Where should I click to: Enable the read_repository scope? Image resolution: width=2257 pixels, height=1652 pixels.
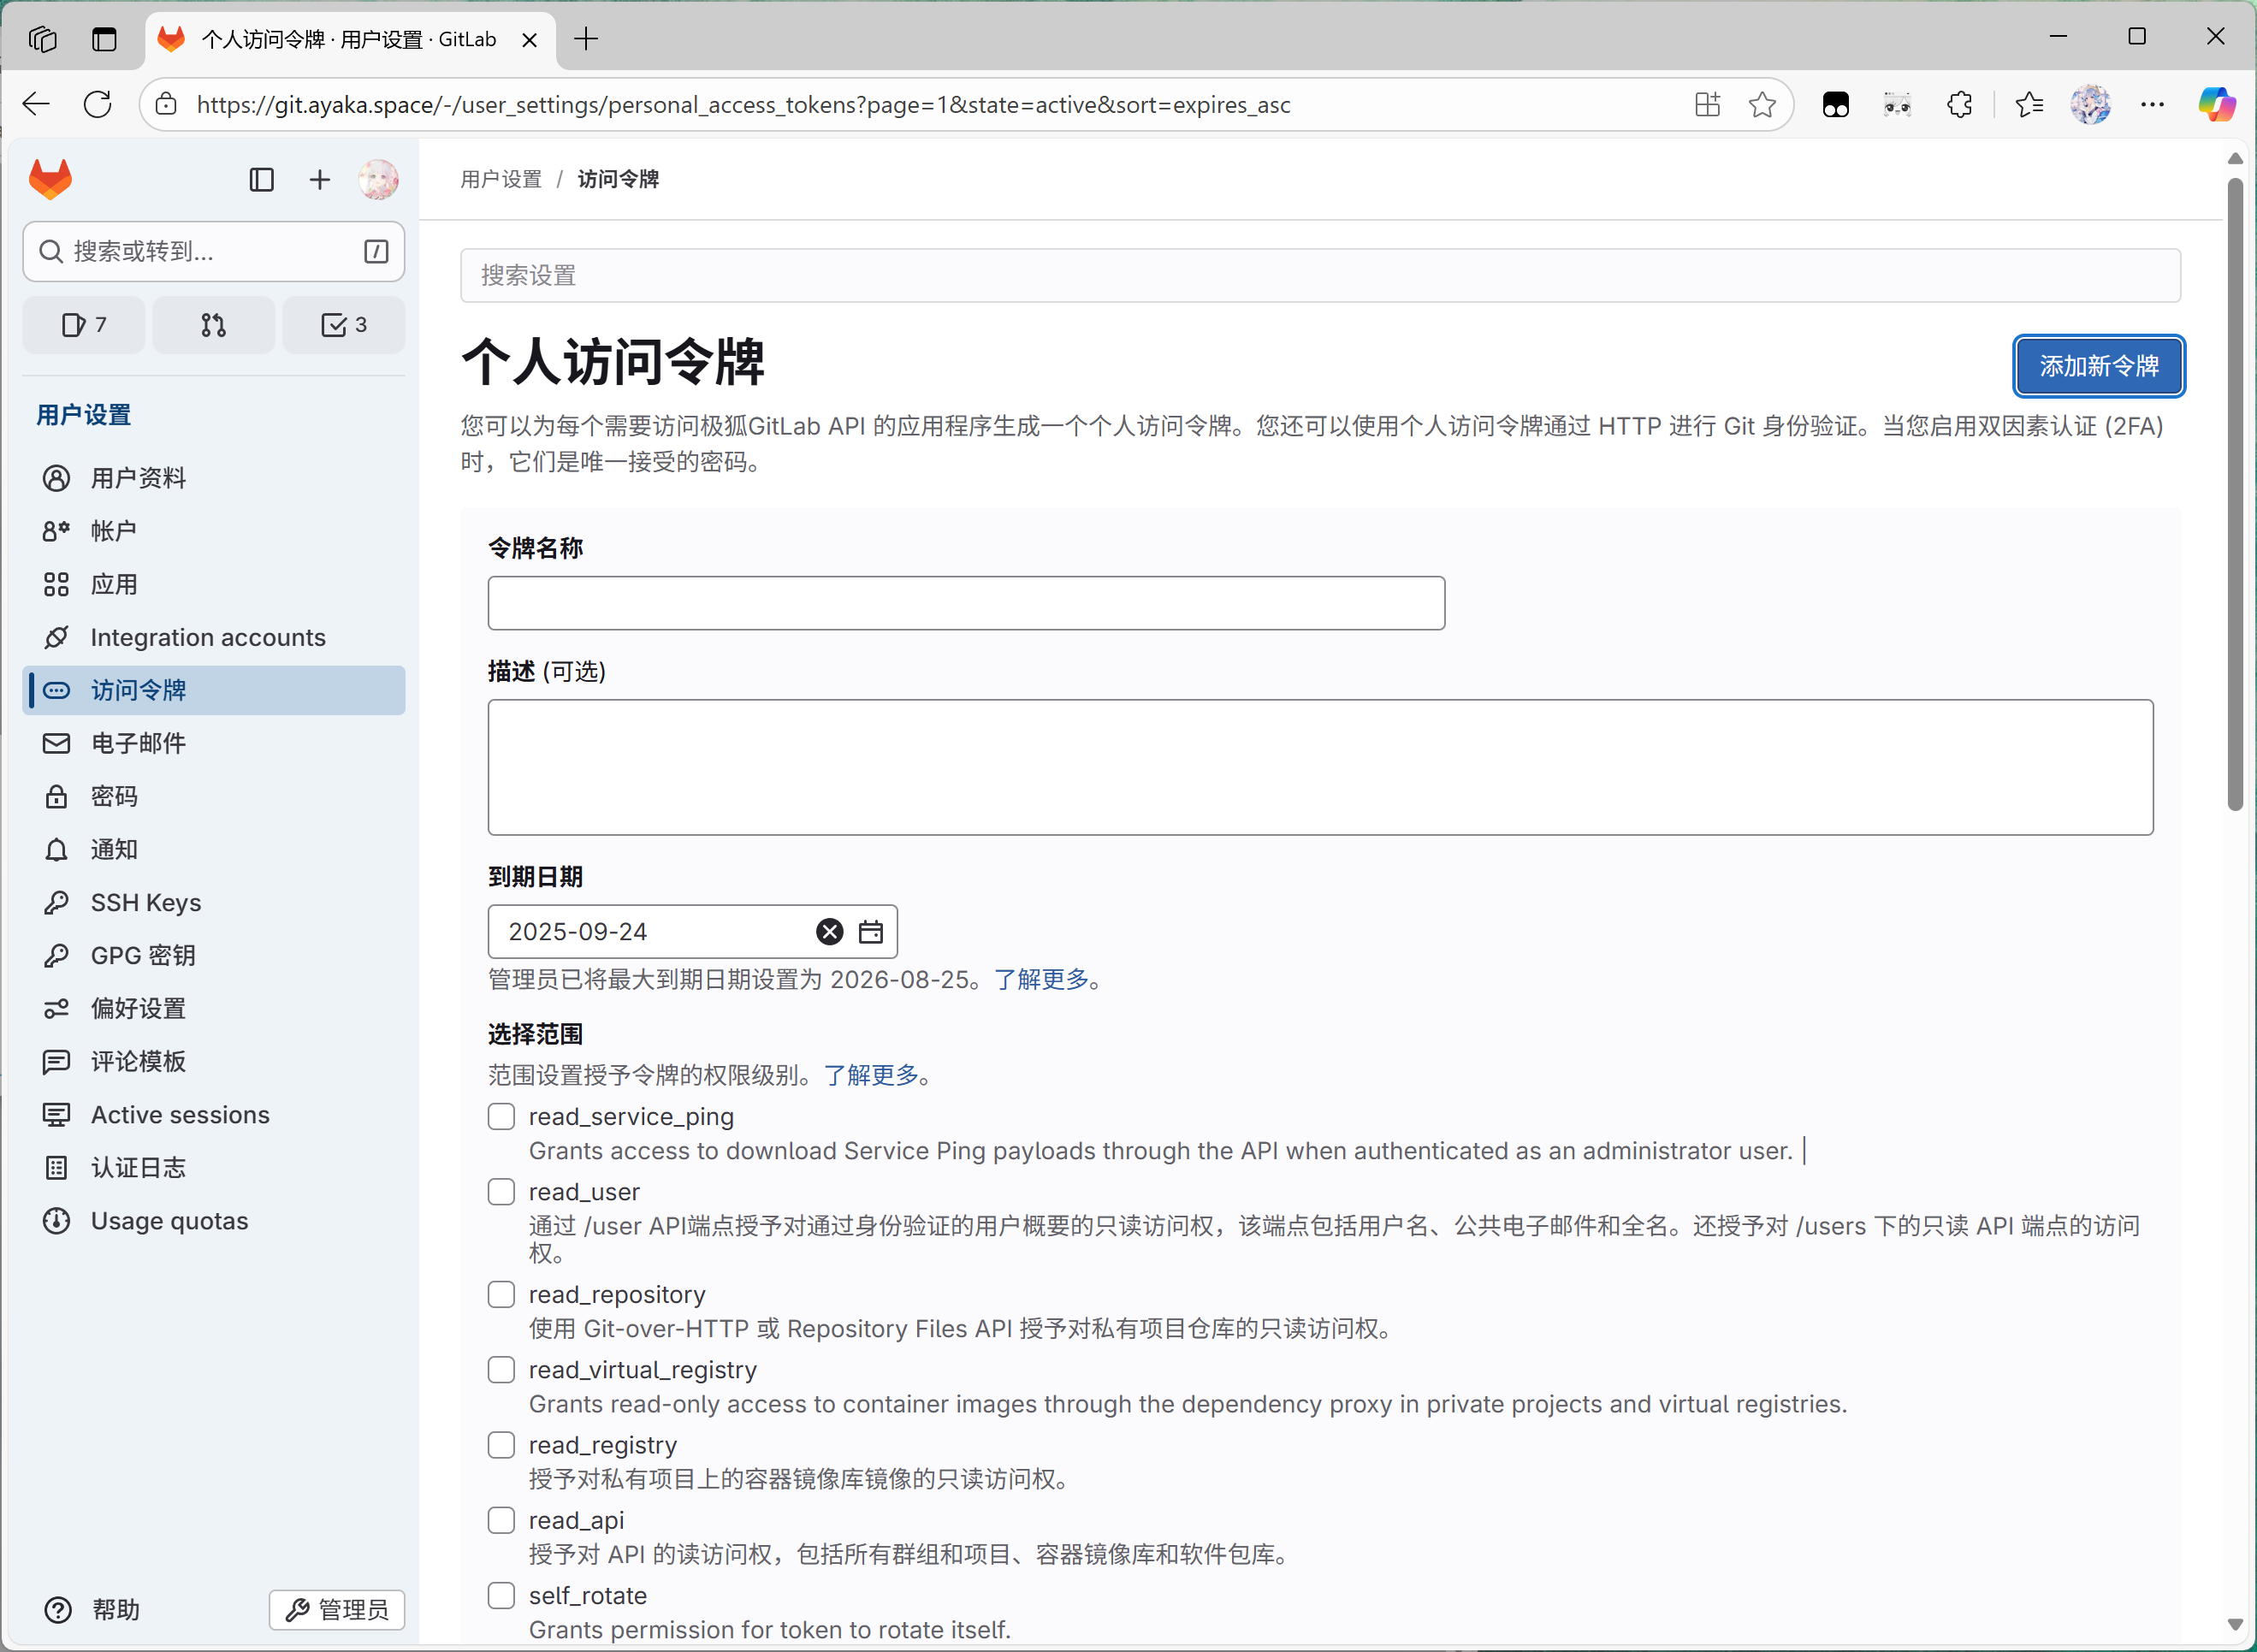tap(501, 1293)
